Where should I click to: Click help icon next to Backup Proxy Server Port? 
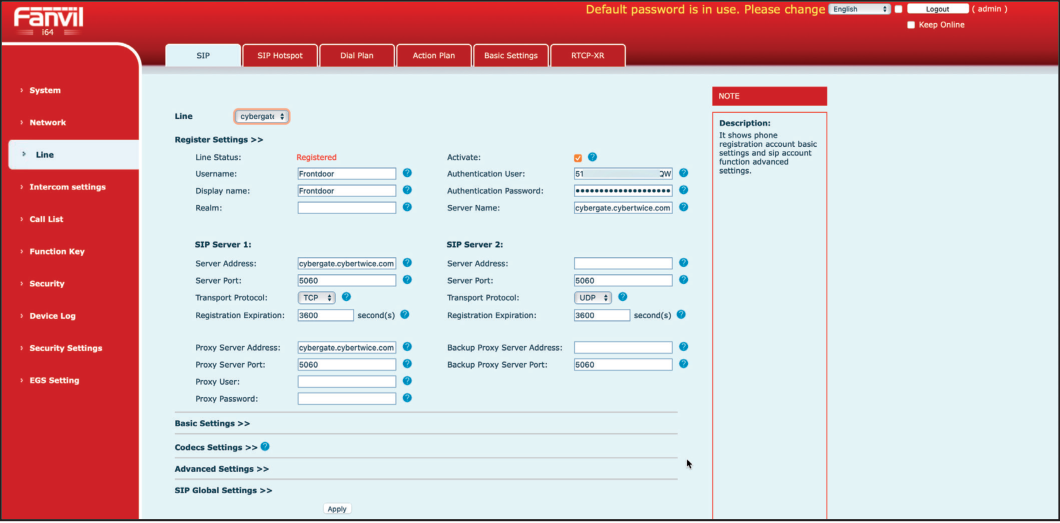(x=684, y=364)
